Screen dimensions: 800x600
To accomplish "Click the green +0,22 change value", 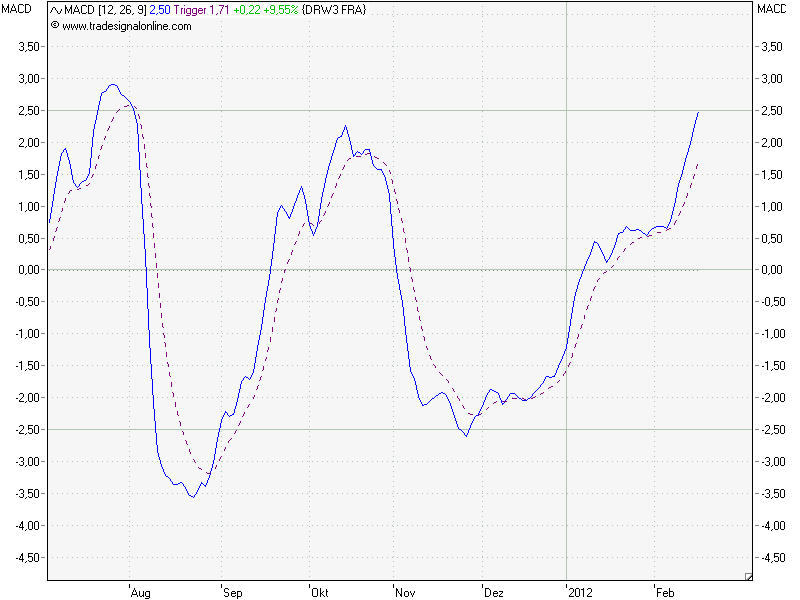I will (248, 10).
